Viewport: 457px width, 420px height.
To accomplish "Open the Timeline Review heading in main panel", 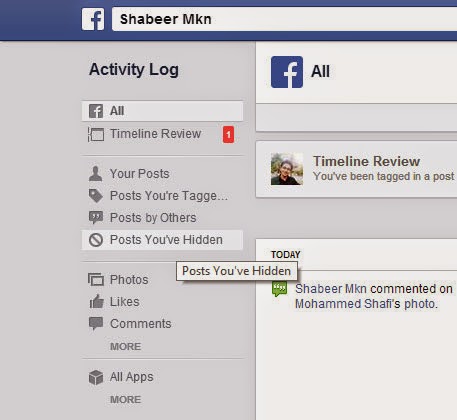I will (x=366, y=161).
